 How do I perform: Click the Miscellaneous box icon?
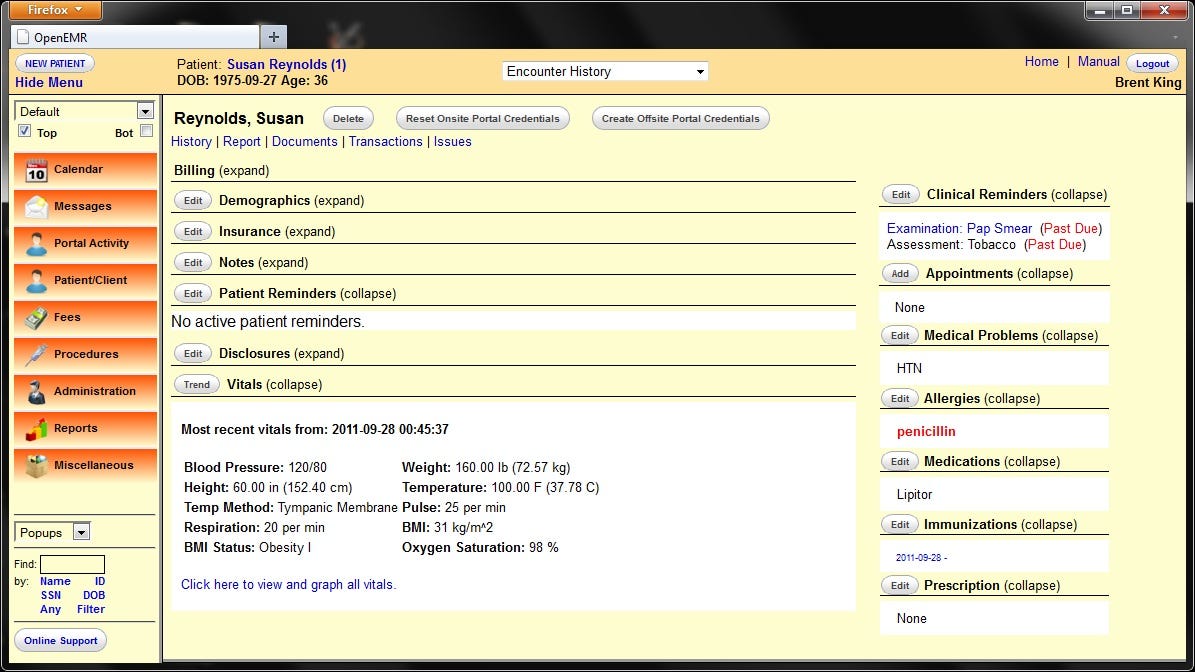(36, 466)
